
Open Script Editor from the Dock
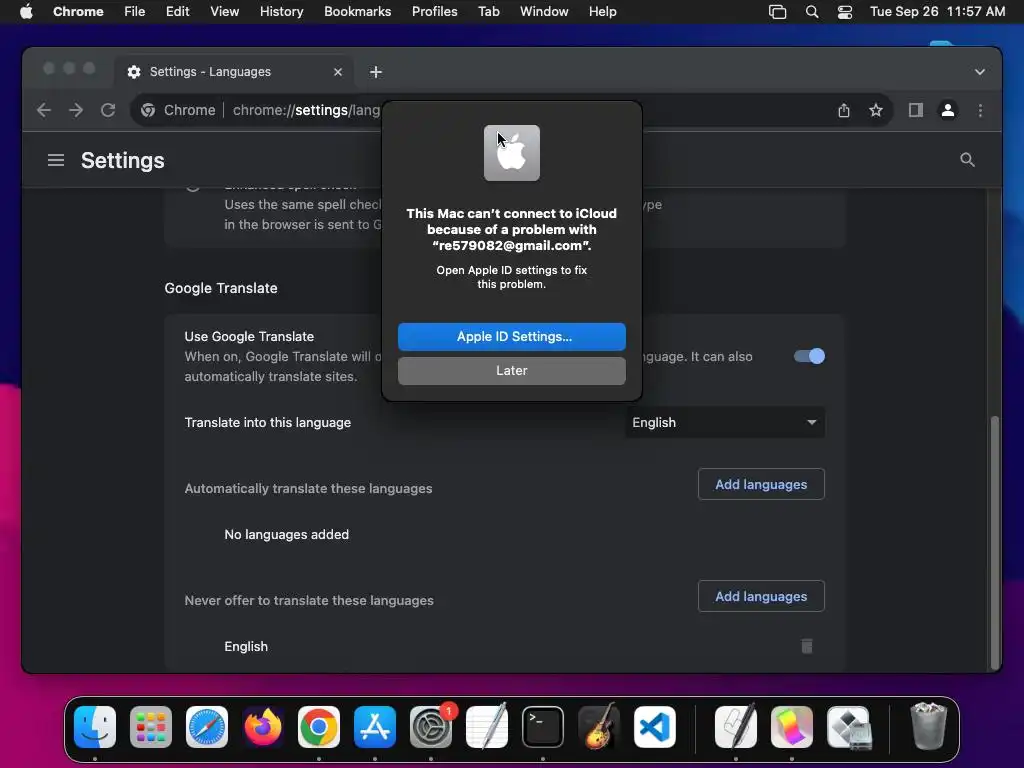click(736, 727)
